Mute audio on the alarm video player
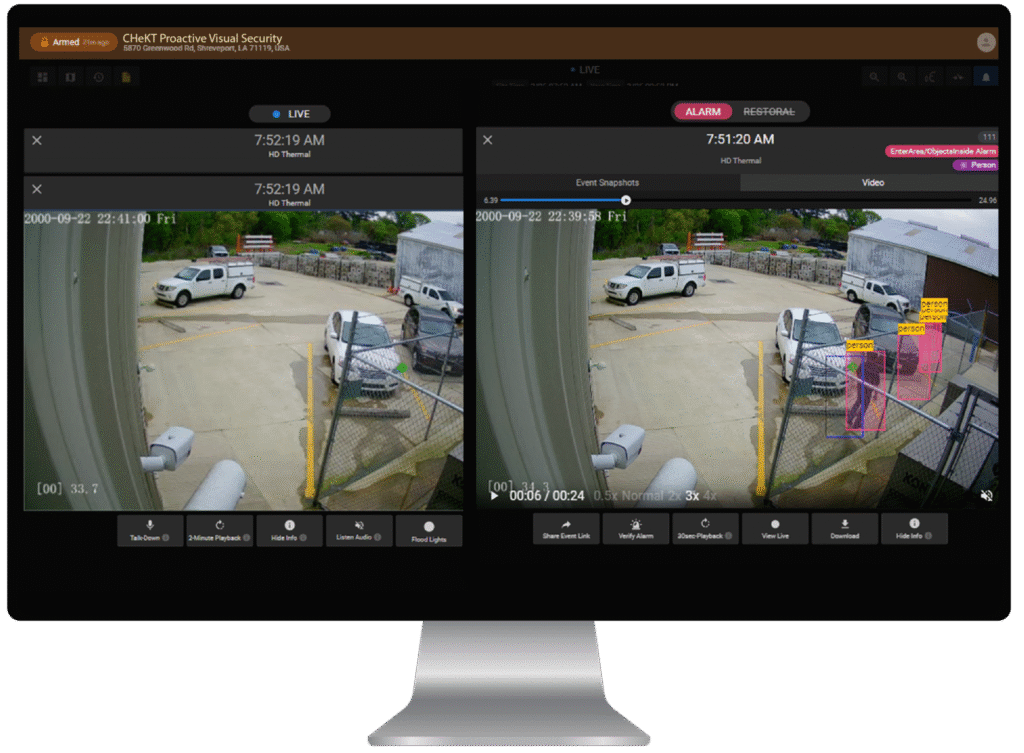This screenshot has width=1024, height=753. coord(986,495)
